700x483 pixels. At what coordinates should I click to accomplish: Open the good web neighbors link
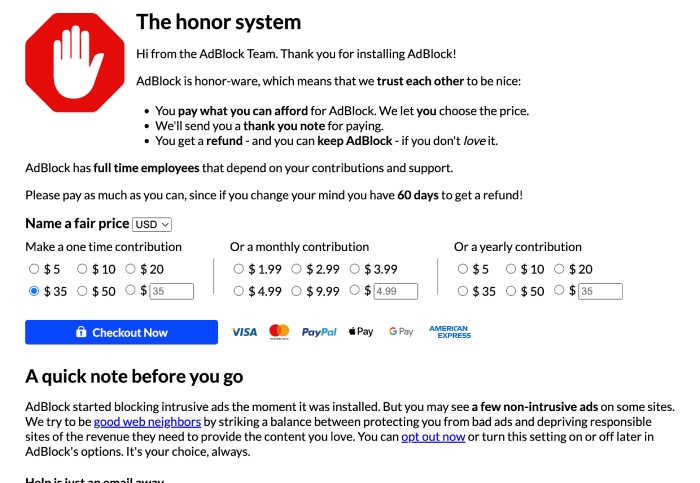coord(148,422)
